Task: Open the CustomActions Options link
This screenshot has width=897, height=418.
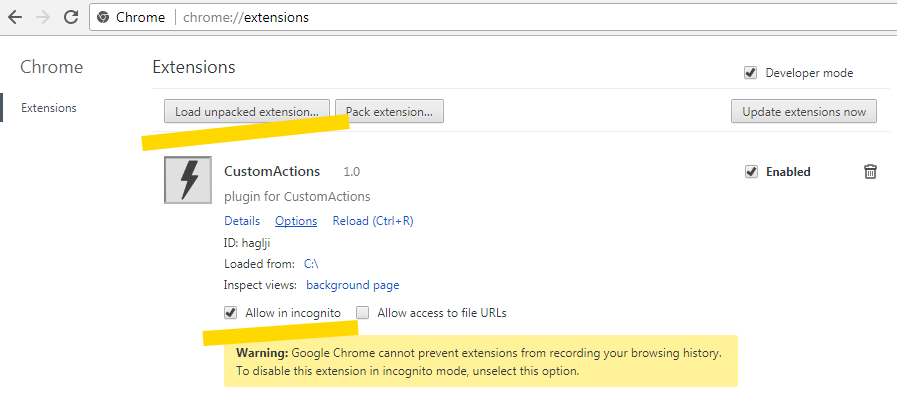Action: pos(296,221)
